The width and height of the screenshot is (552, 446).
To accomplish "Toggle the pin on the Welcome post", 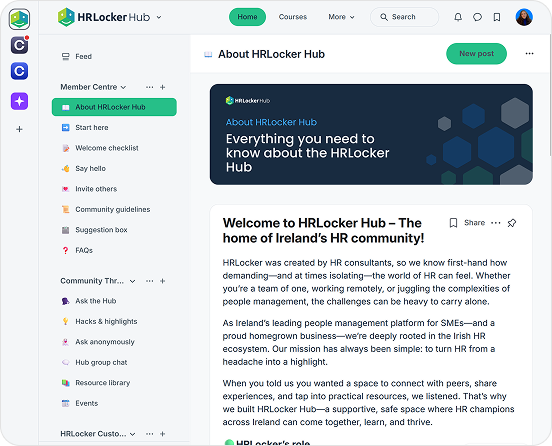I will [512, 223].
